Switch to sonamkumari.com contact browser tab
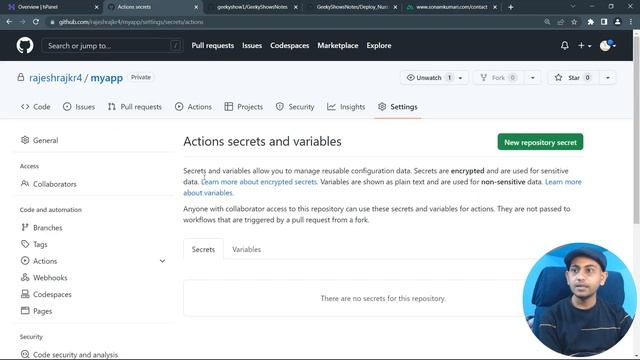The height and width of the screenshot is (360, 640). point(452,7)
